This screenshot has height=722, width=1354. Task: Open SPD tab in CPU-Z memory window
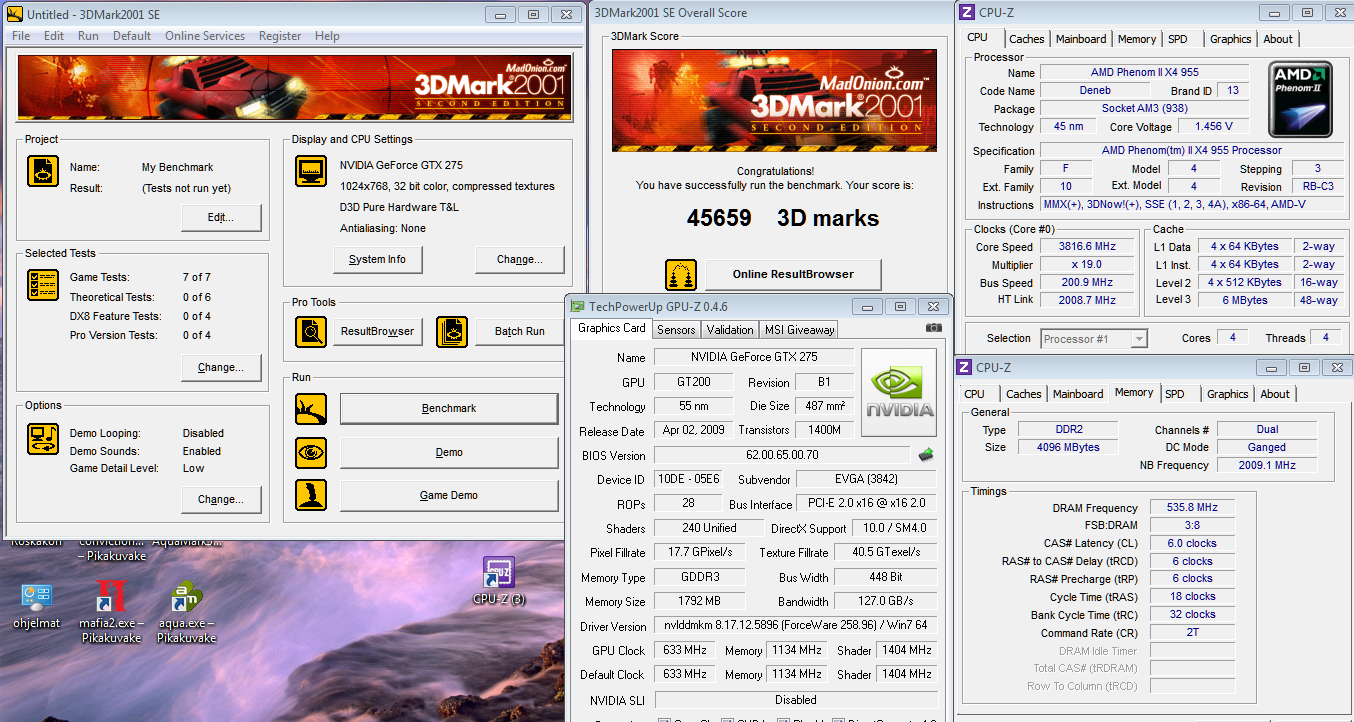point(1175,394)
